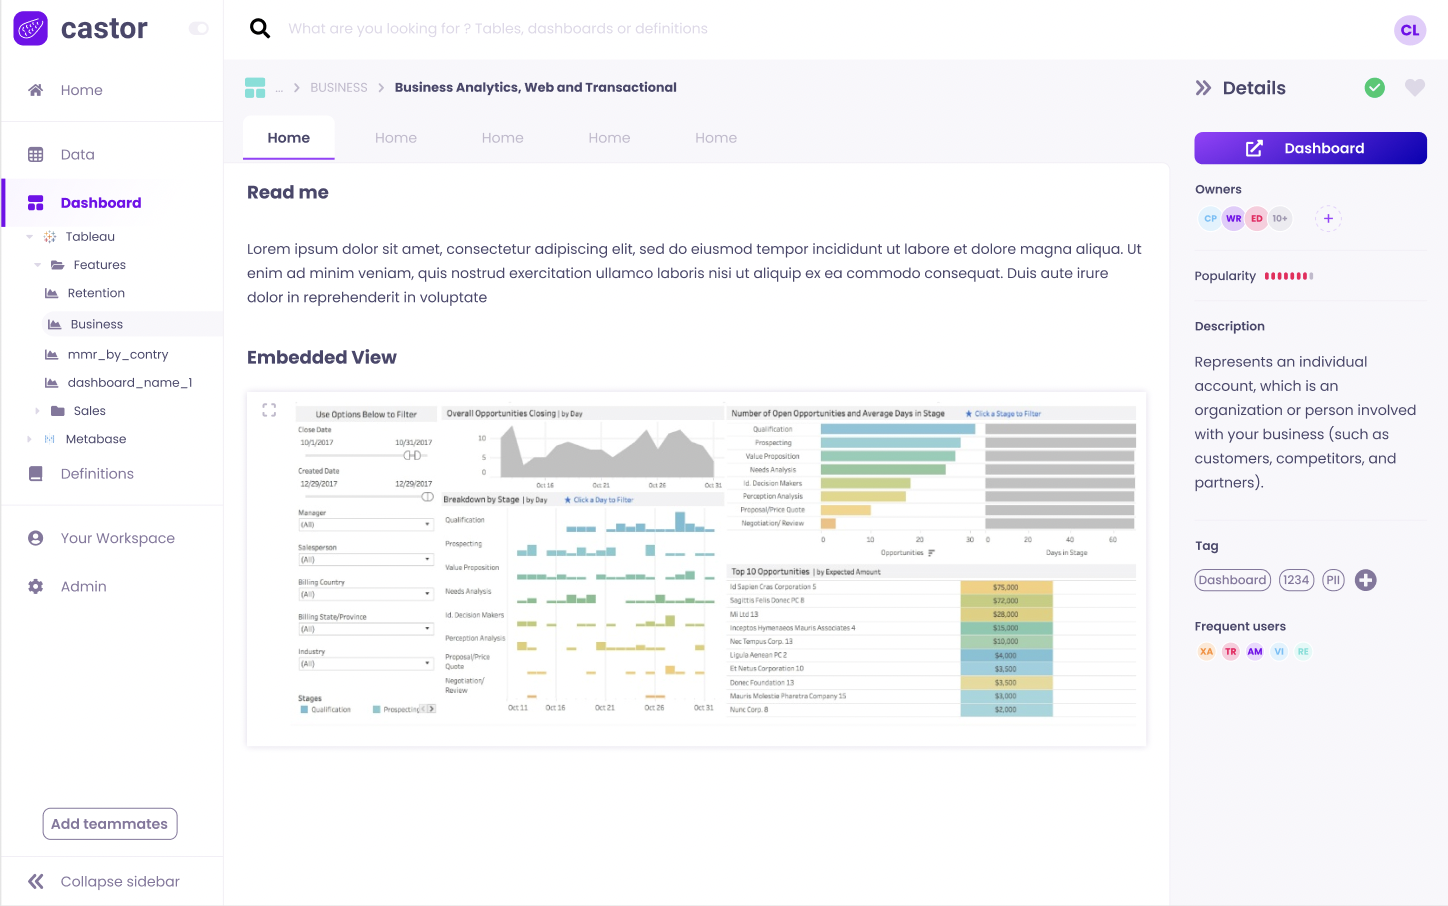This screenshot has width=1448, height=906.
Task: Select the Definitions book icon
Action: click(37, 473)
